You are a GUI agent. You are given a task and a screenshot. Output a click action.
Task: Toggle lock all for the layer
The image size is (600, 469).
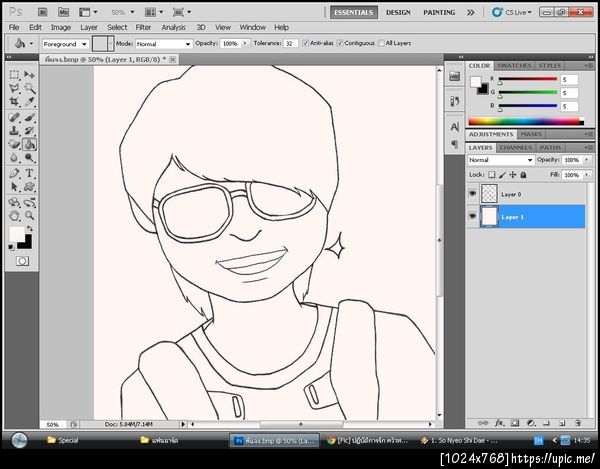click(x=523, y=175)
